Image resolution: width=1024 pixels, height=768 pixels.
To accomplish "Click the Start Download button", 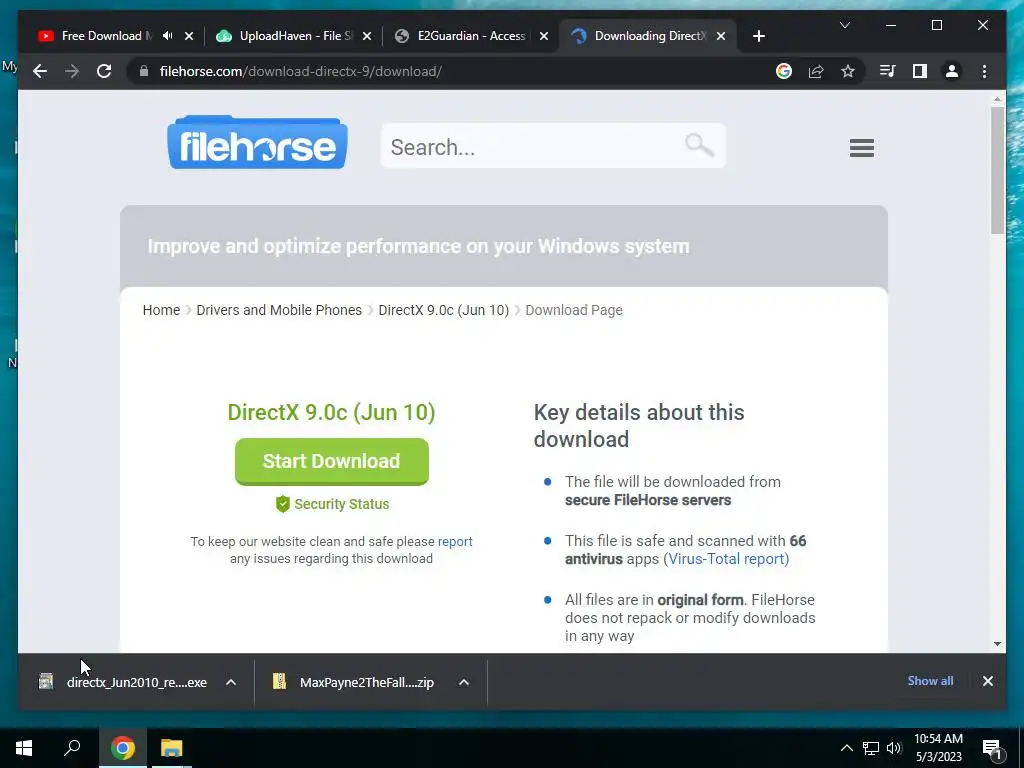I will click(x=332, y=461).
